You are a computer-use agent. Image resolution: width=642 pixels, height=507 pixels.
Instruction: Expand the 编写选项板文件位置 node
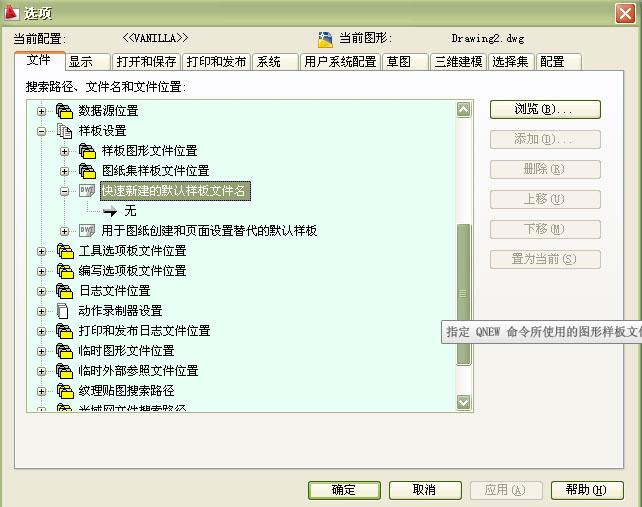click(41, 271)
